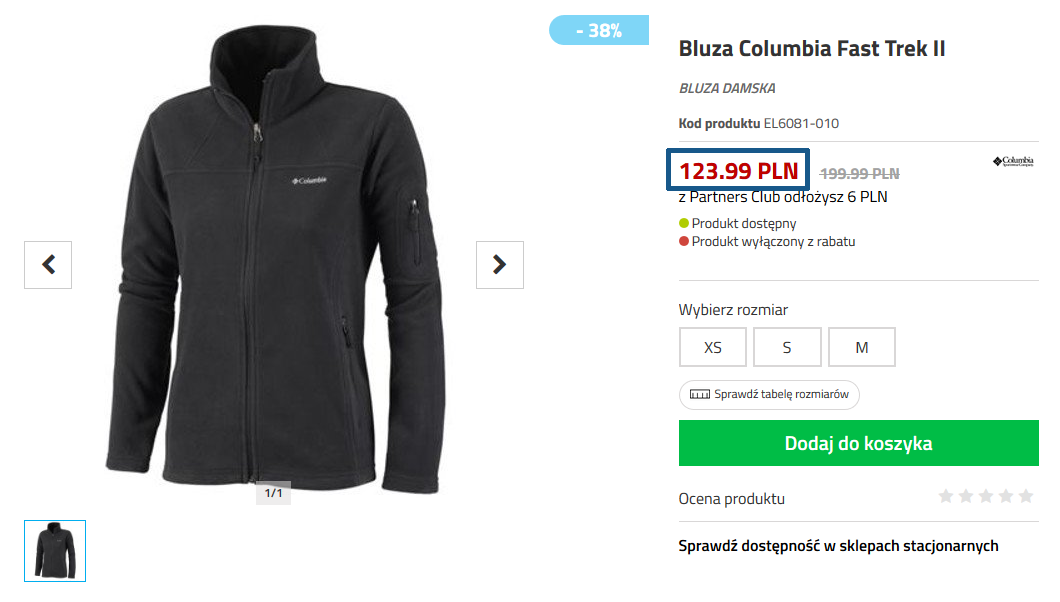Click the fourth rating star
This screenshot has height=602, width=1060.
coord(1006,496)
